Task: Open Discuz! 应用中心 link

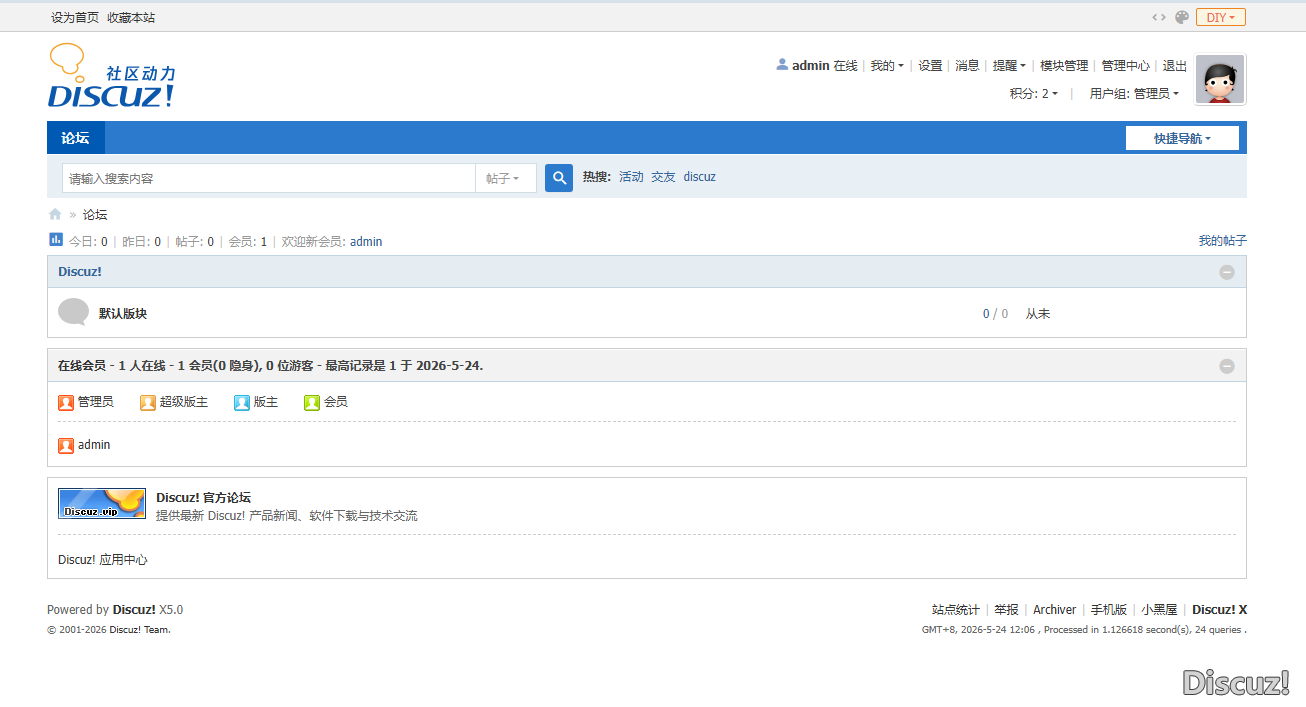Action: (x=102, y=560)
